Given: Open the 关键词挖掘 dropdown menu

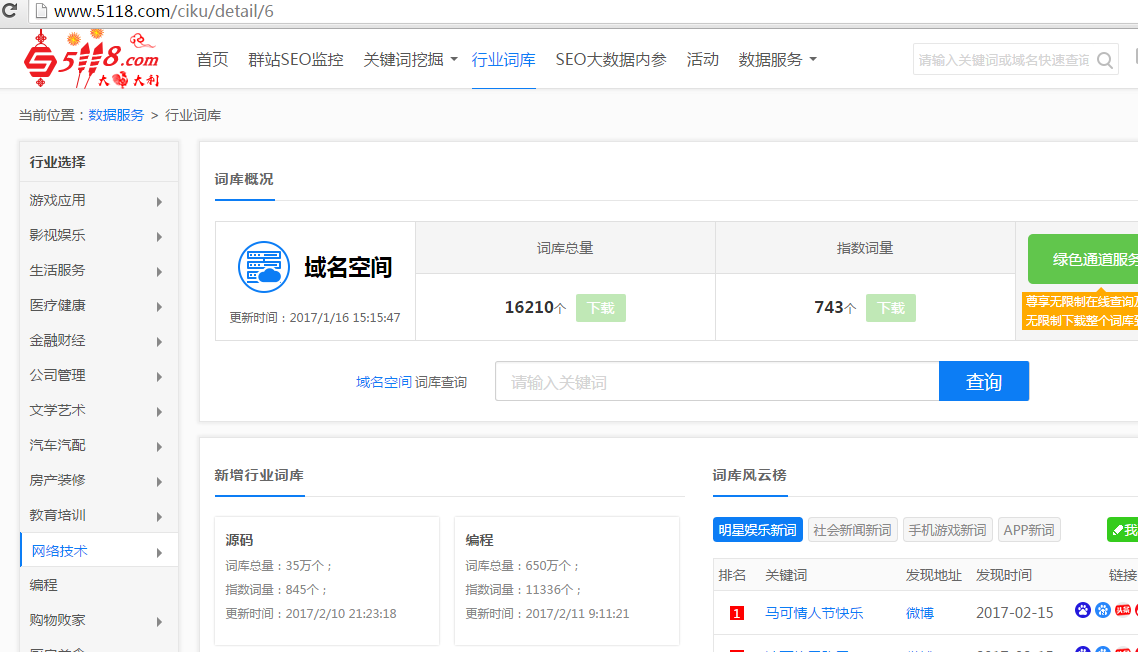Looking at the screenshot, I should 410,60.
